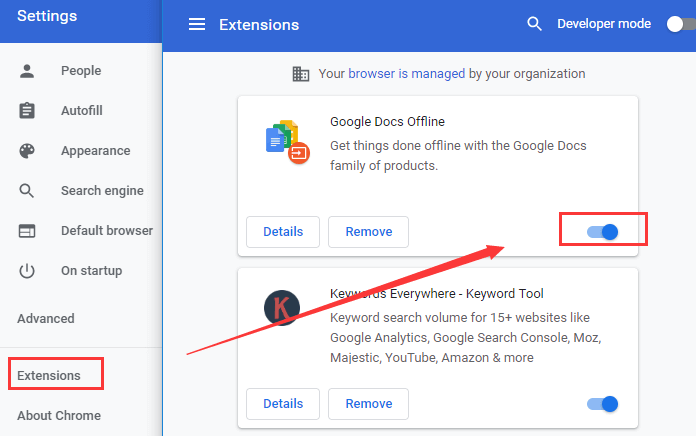Viewport: 696px width, 436px height.
Task: Turn off the Keywords Everywhere extension toggle
Action: [602, 404]
